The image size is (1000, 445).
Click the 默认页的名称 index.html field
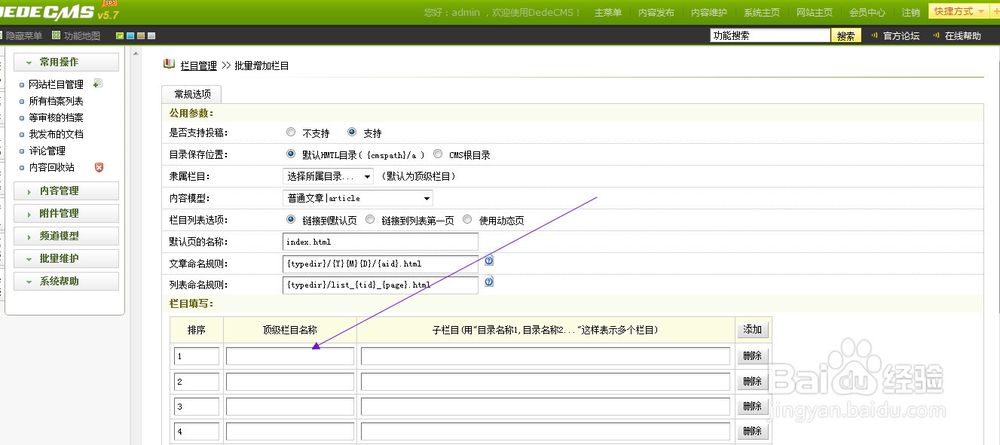[380, 242]
